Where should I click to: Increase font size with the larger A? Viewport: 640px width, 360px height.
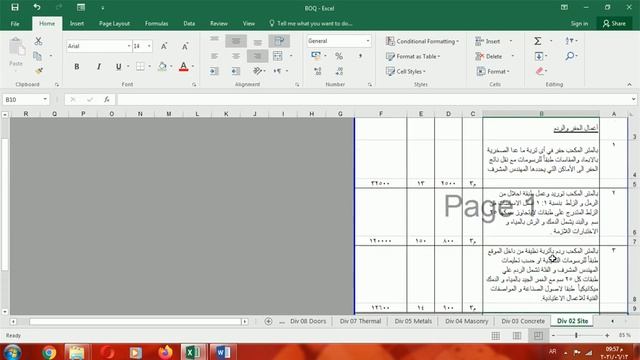point(164,46)
